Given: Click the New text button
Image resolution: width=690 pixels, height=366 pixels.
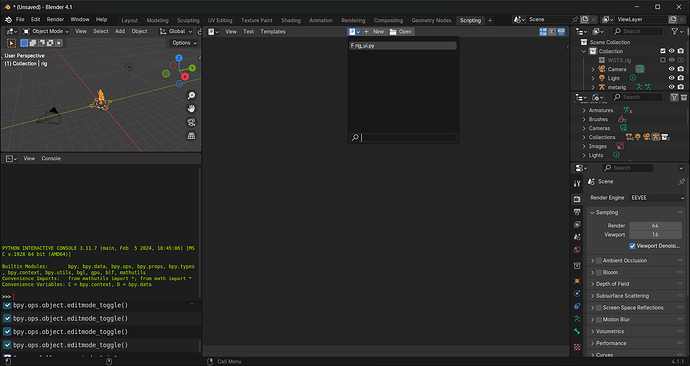Looking at the screenshot, I should tap(374, 32).
